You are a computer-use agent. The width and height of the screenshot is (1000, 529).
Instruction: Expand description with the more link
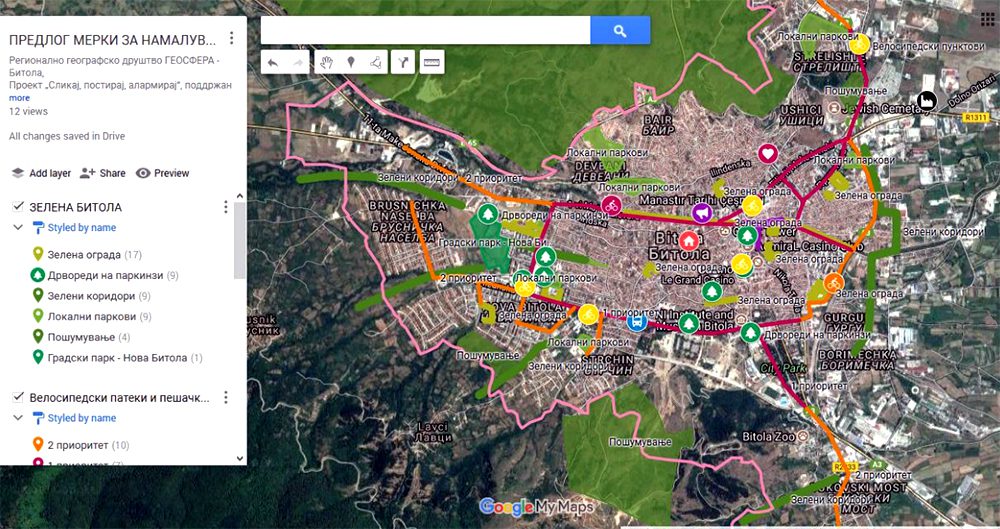19,99
